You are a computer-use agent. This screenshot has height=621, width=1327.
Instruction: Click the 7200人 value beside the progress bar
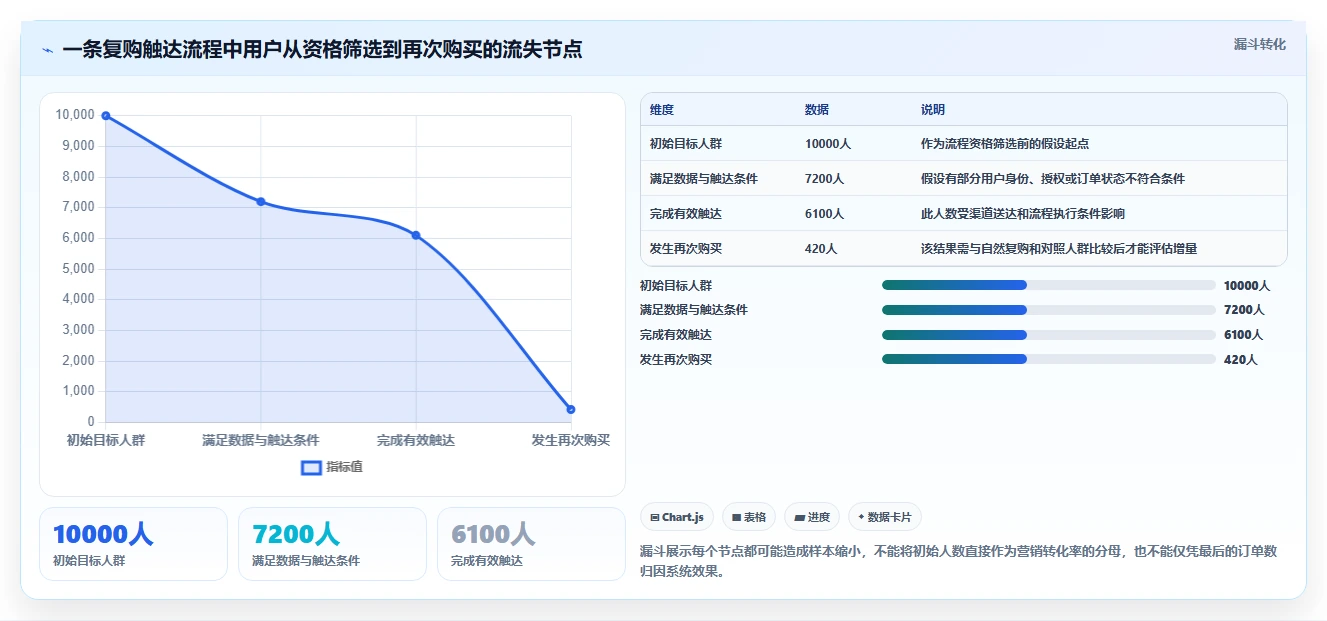pos(1243,310)
